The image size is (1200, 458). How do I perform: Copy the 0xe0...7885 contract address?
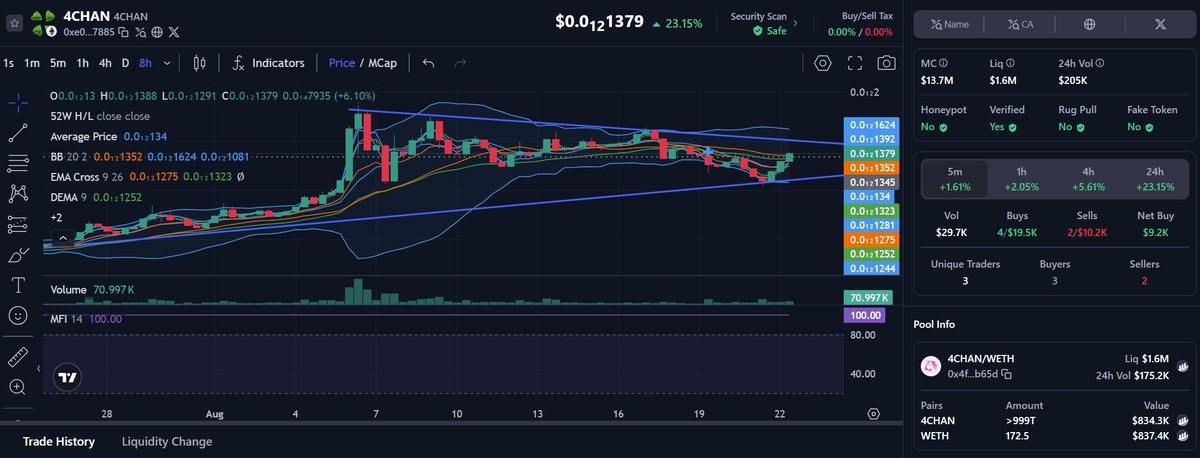[123, 33]
